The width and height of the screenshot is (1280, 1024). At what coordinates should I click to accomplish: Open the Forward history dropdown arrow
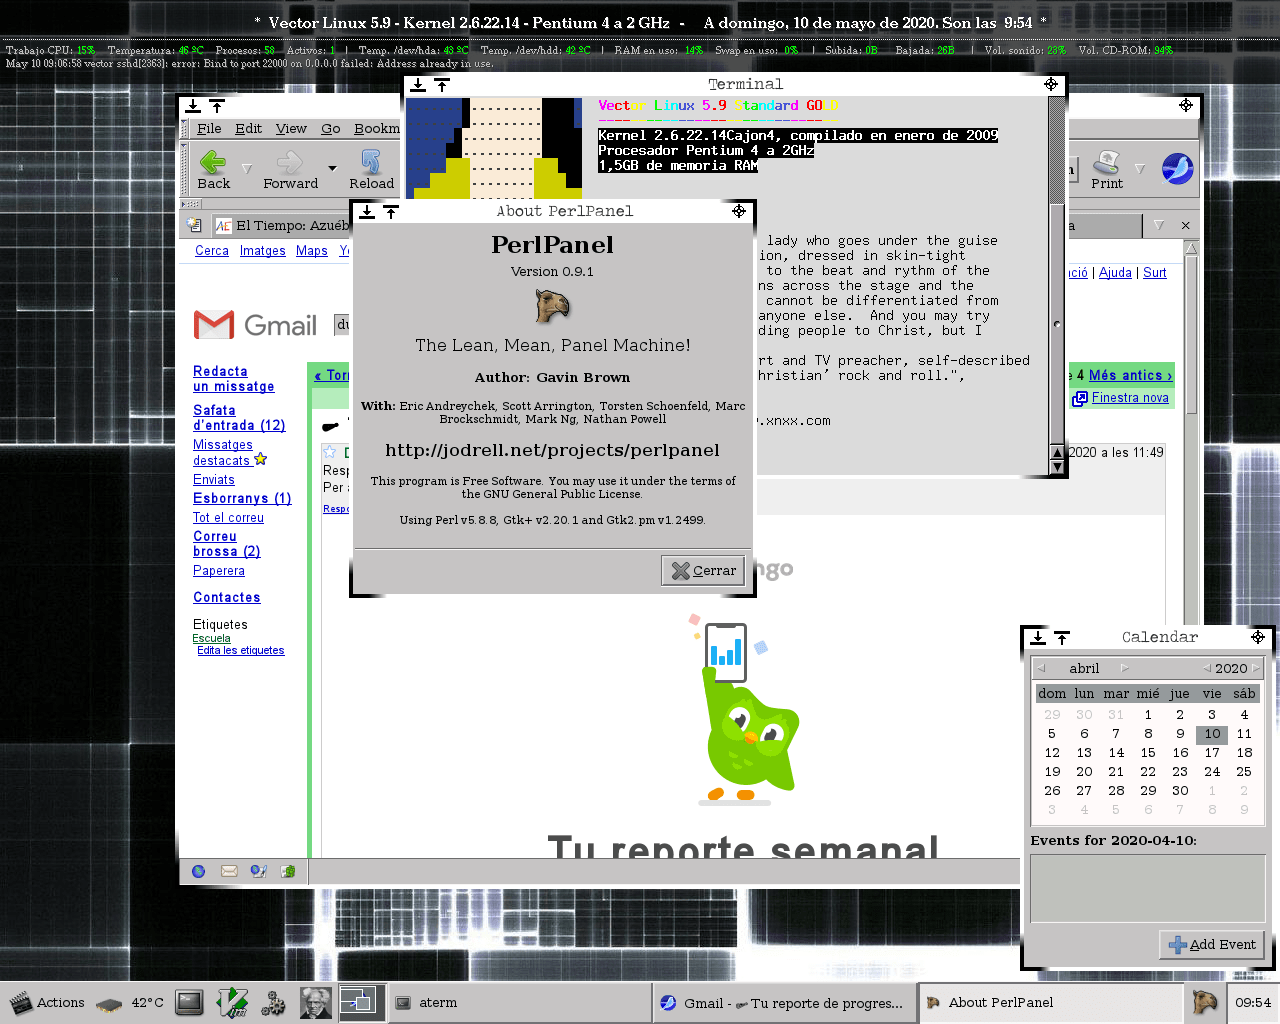(332, 168)
